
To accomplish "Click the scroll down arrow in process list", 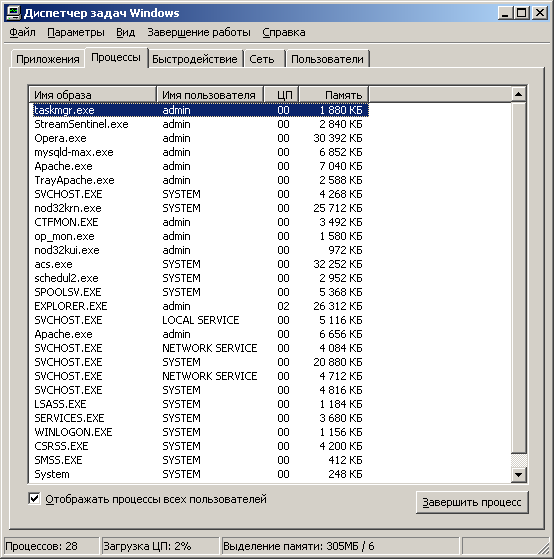I will point(518,475).
